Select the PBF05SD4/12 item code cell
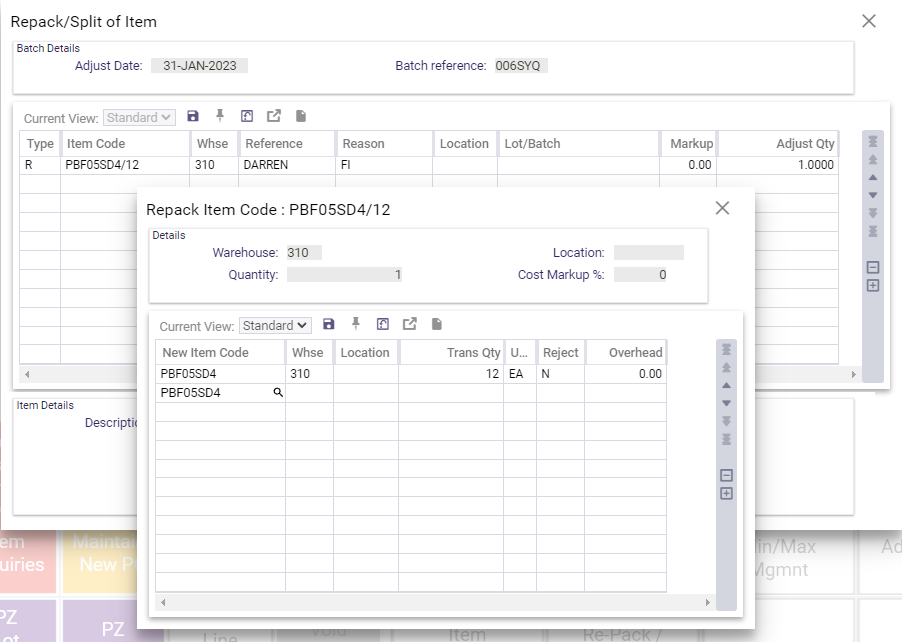The height and width of the screenshot is (642, 902). (125, 165)
